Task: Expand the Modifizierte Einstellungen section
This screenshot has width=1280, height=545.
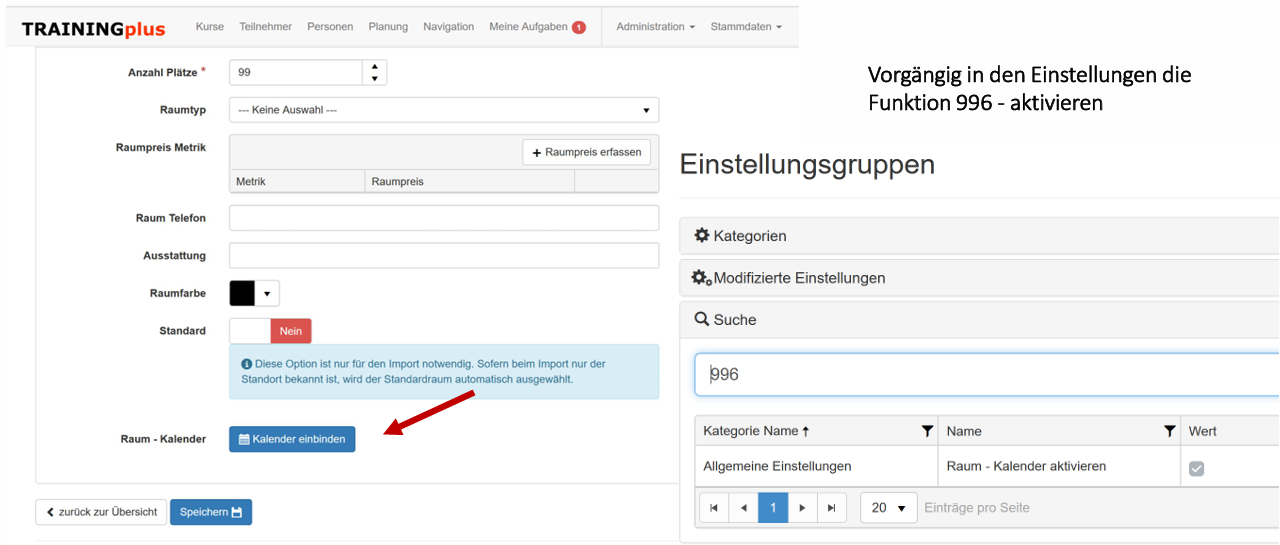Action: pyautogui.click(x=979, y=278)
